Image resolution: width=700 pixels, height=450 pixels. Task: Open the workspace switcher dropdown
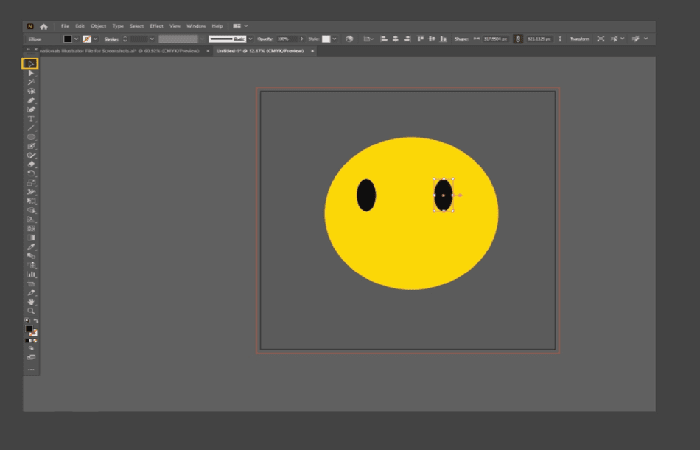click(x=241, y=26)
